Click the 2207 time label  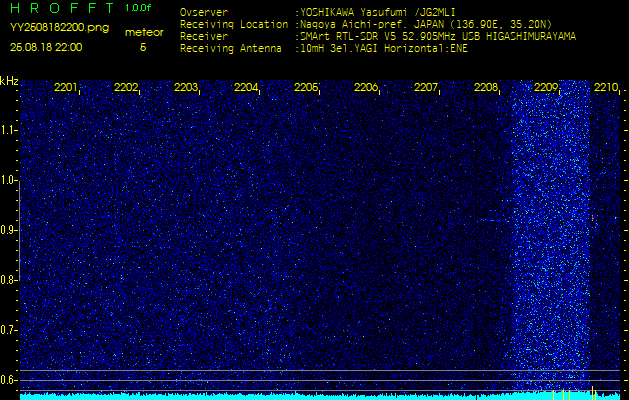pos(426,87)
